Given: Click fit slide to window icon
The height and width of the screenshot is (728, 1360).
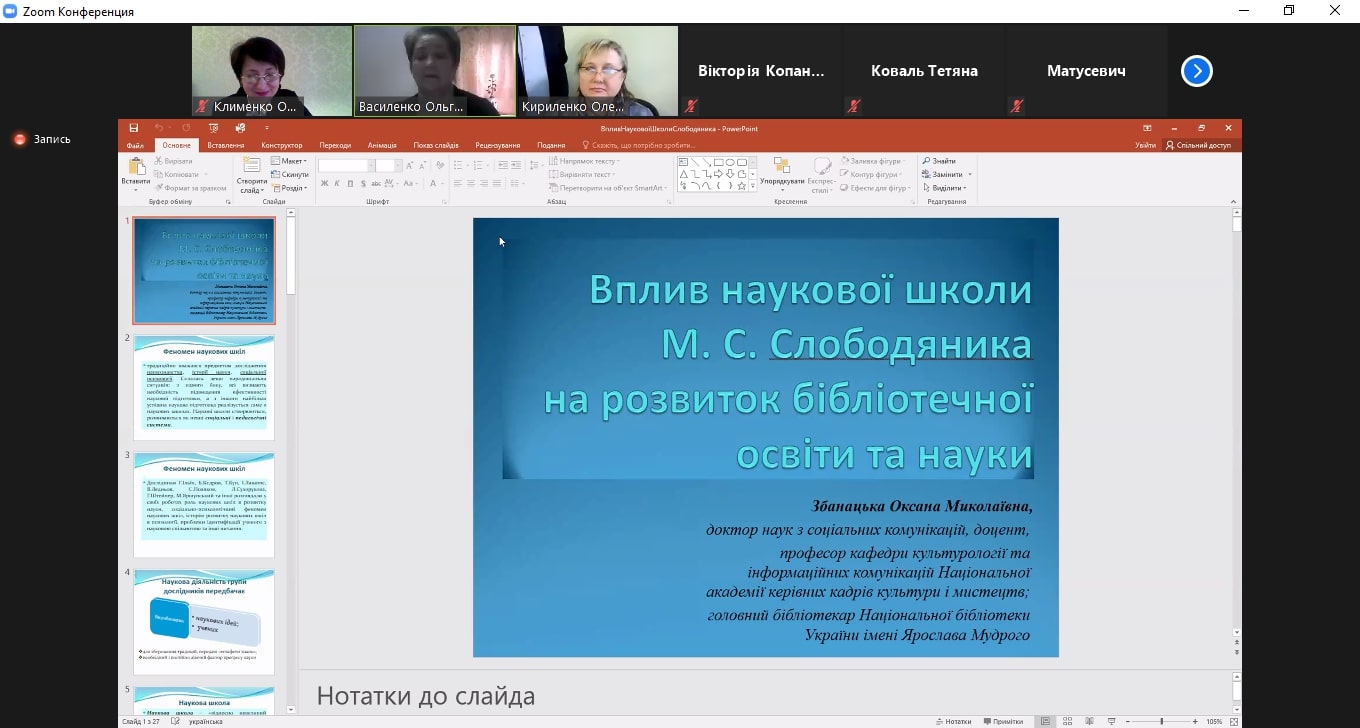Looking at the screenshot, I should coord(1233,721).
